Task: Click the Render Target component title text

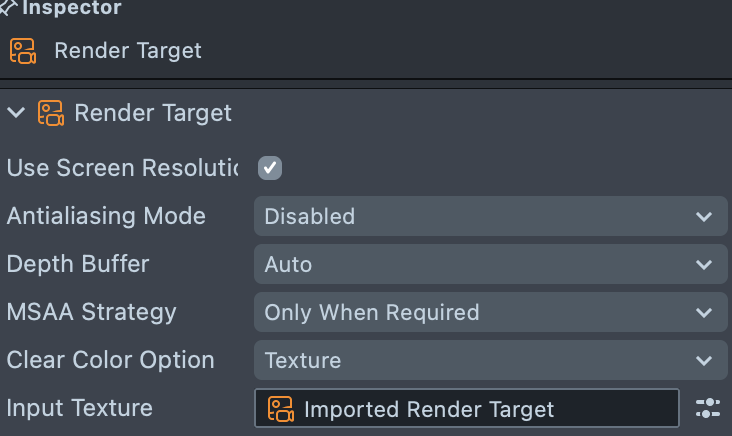Action: [153, 113]
